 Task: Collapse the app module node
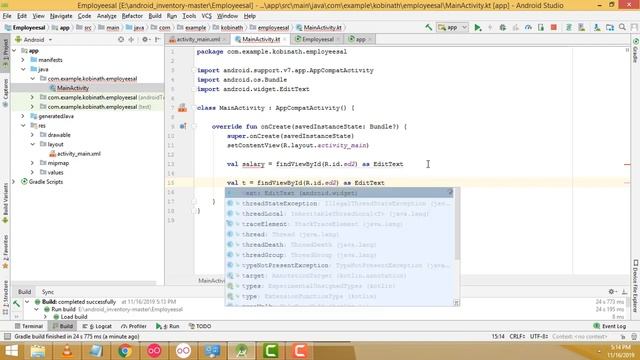click(14, 51)
